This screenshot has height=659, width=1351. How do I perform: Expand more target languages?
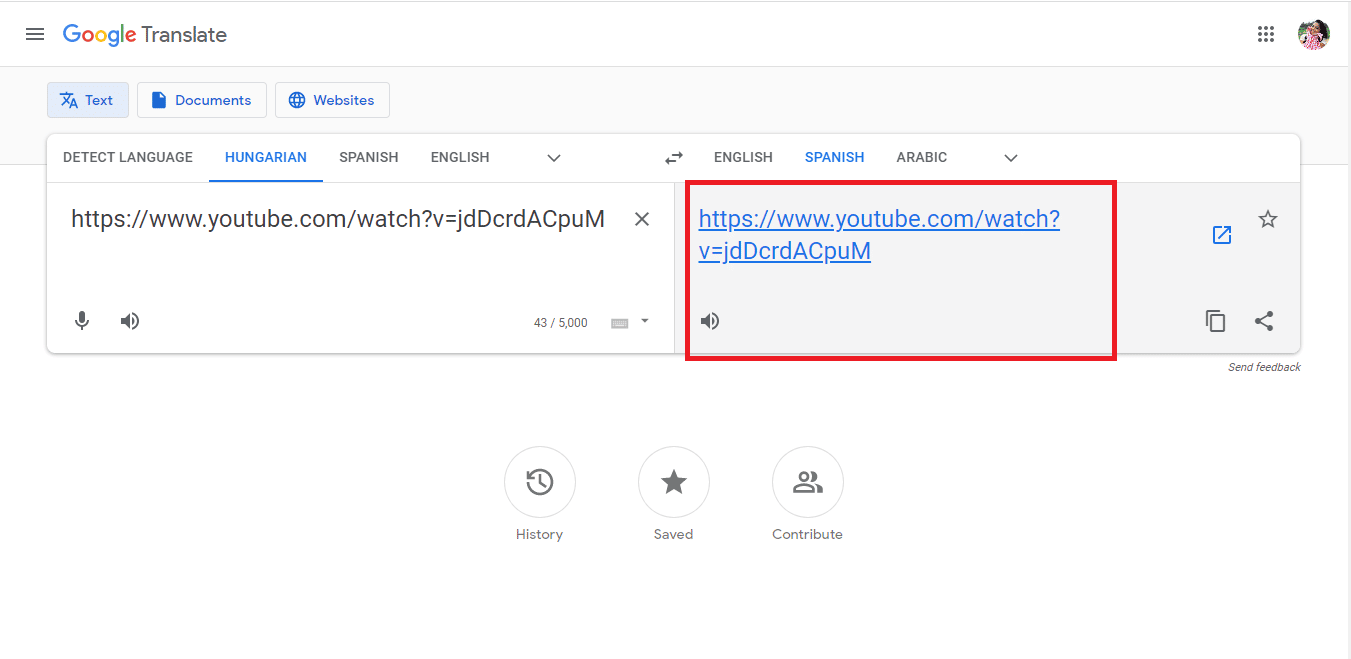1011,158
